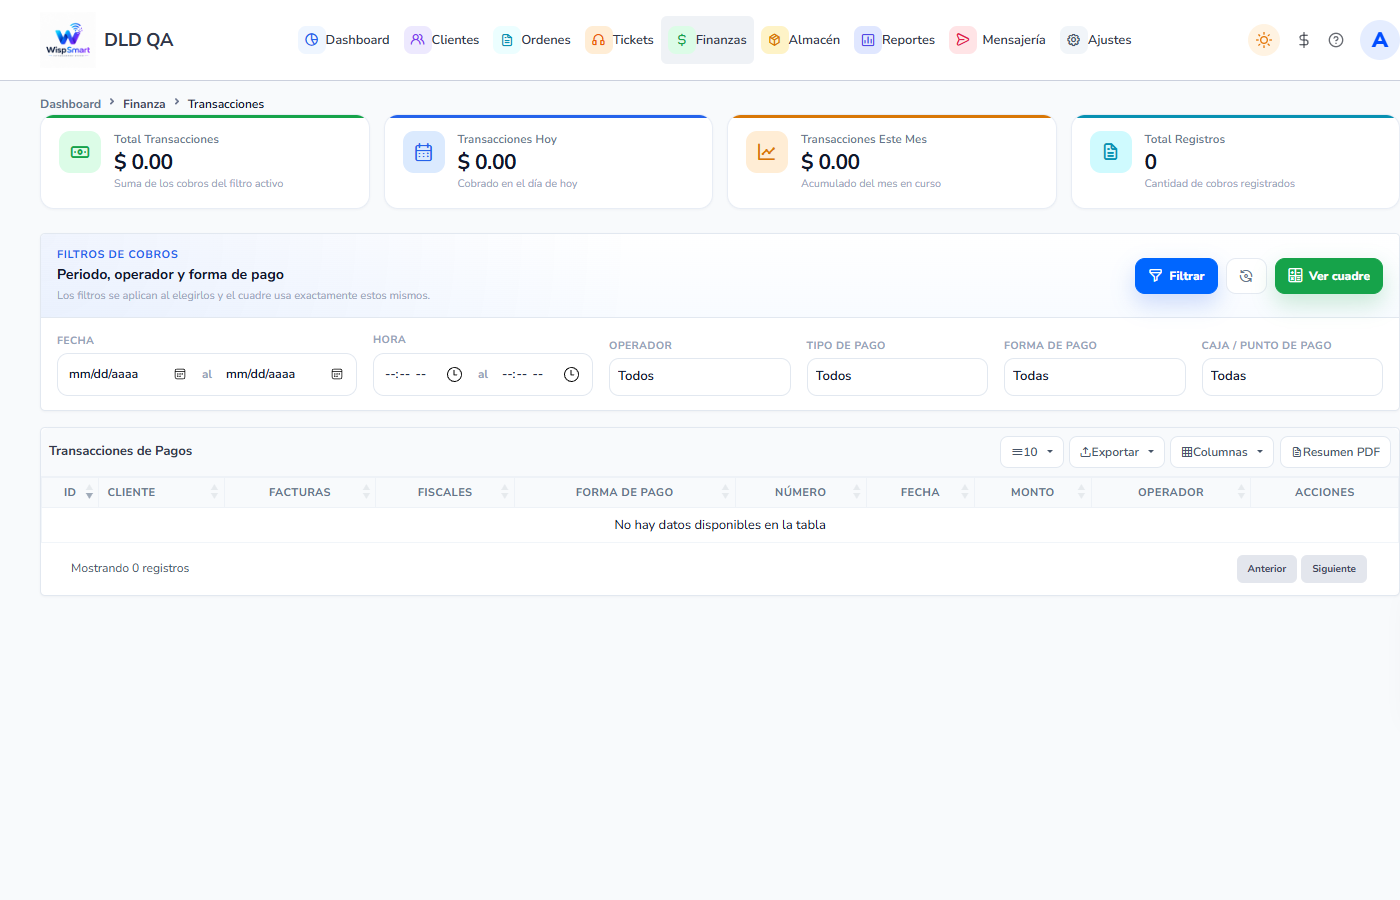
Task: Click the Dashboard breadcrumb link
Action: click(70, 104)
